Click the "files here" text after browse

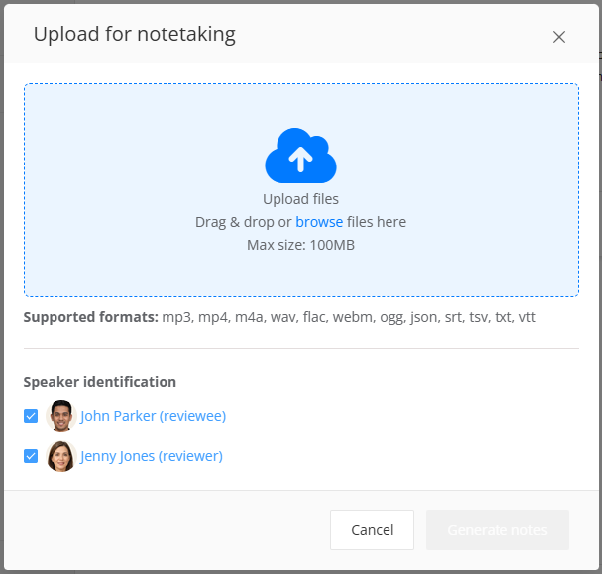click(x=376, y=222)
